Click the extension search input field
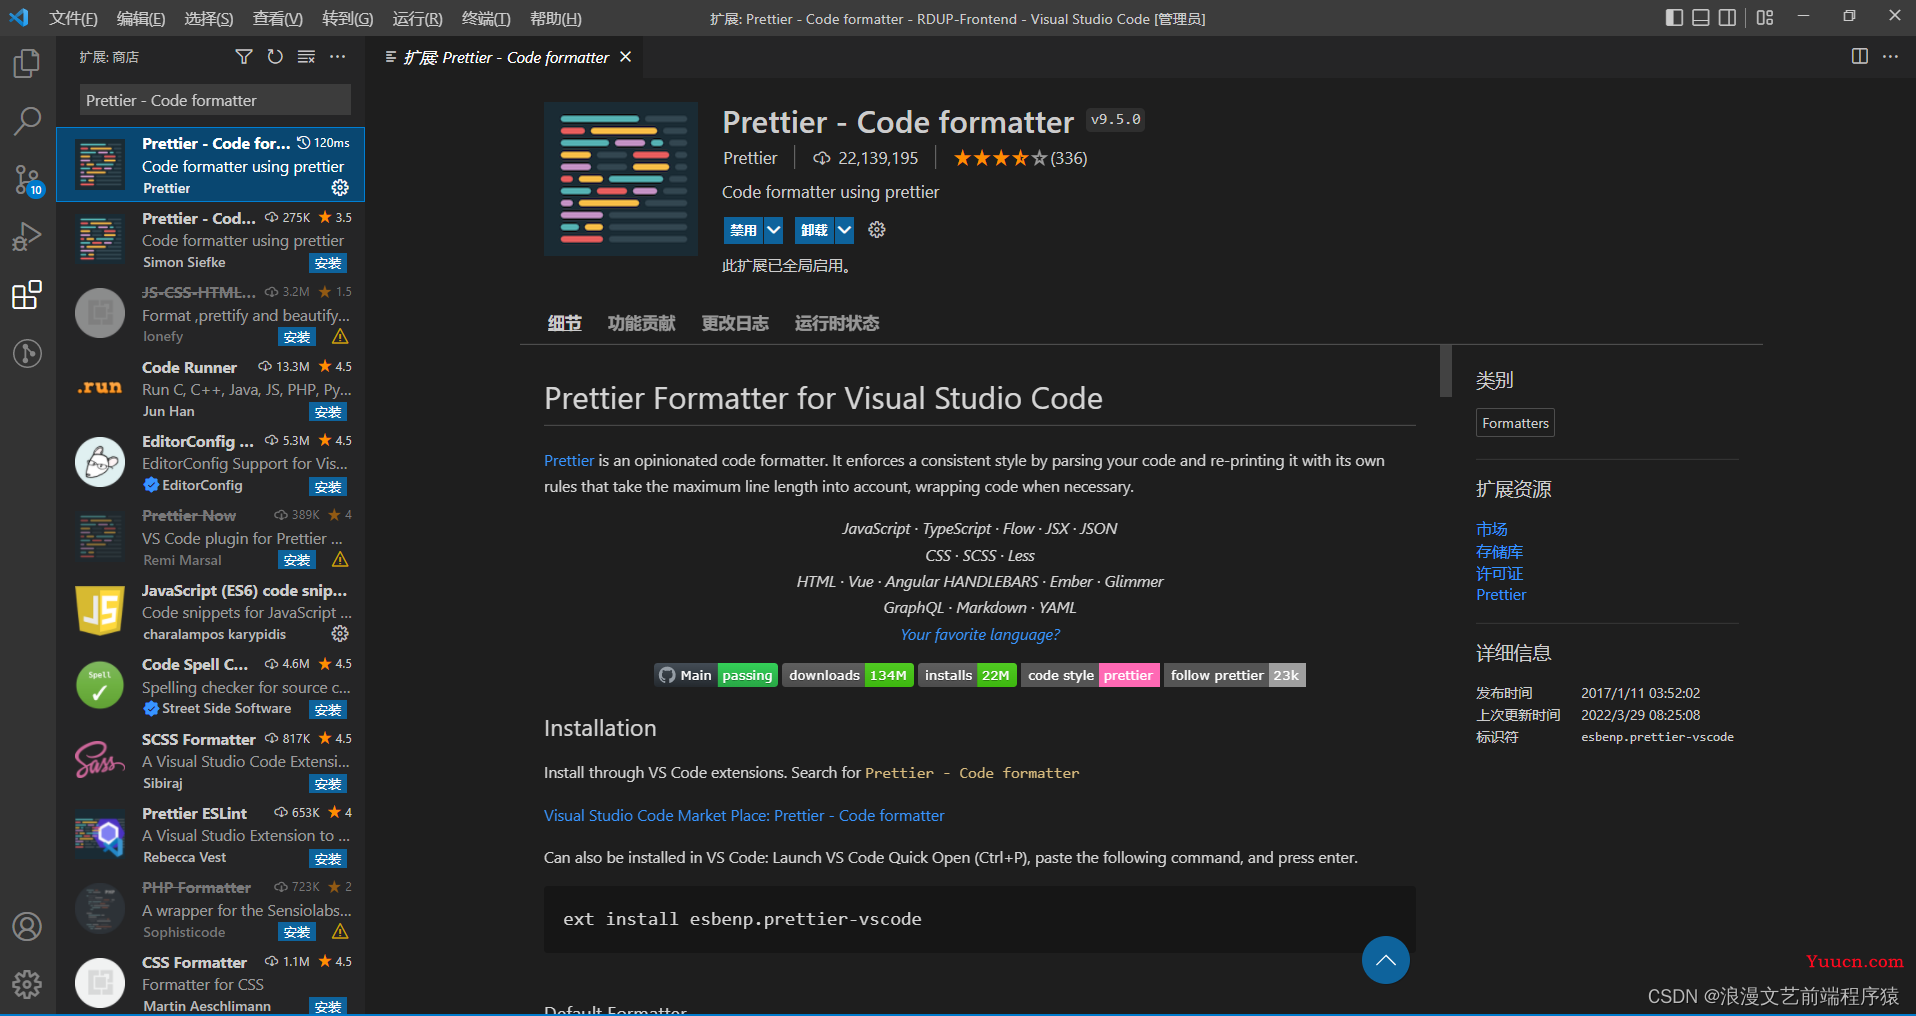The width and height of the screenshot is (1916, 1016). [x=215, y=100]
